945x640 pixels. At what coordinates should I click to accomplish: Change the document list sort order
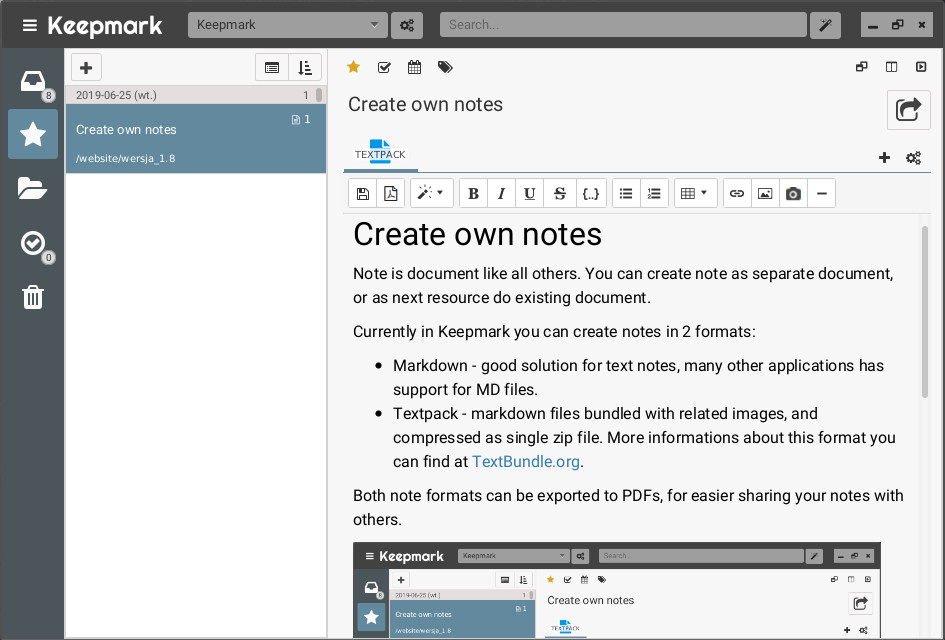(305, 67)
